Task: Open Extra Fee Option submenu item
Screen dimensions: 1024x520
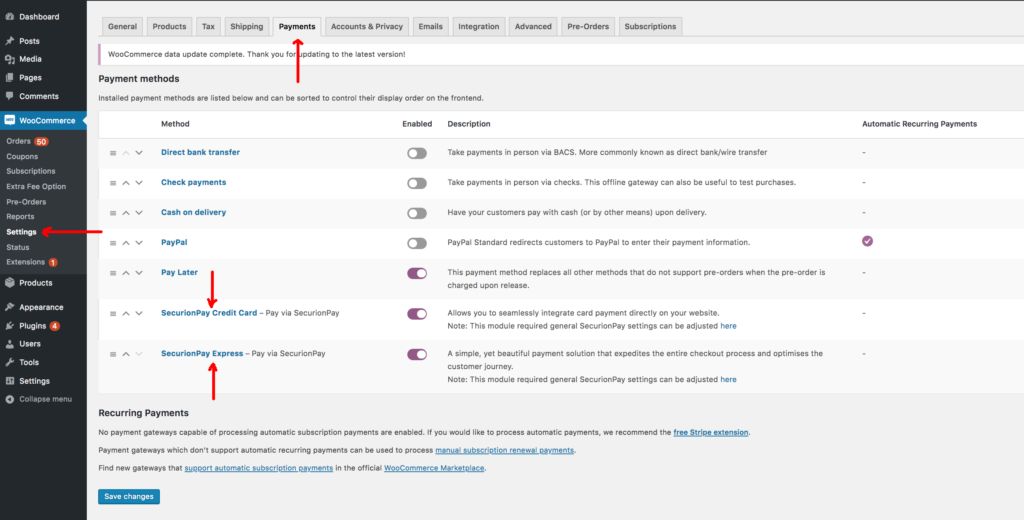Action: 36,187
